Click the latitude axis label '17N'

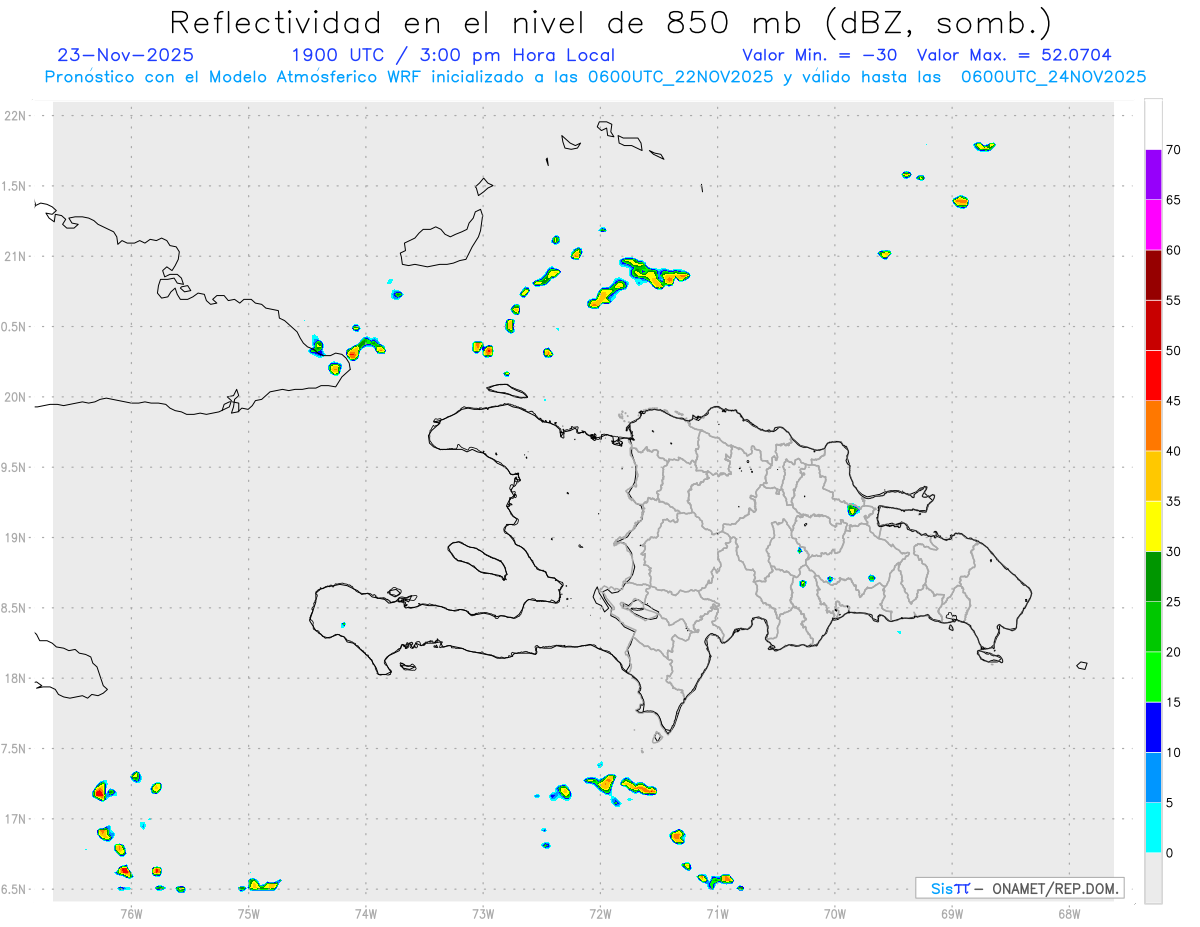coord(17,819)
